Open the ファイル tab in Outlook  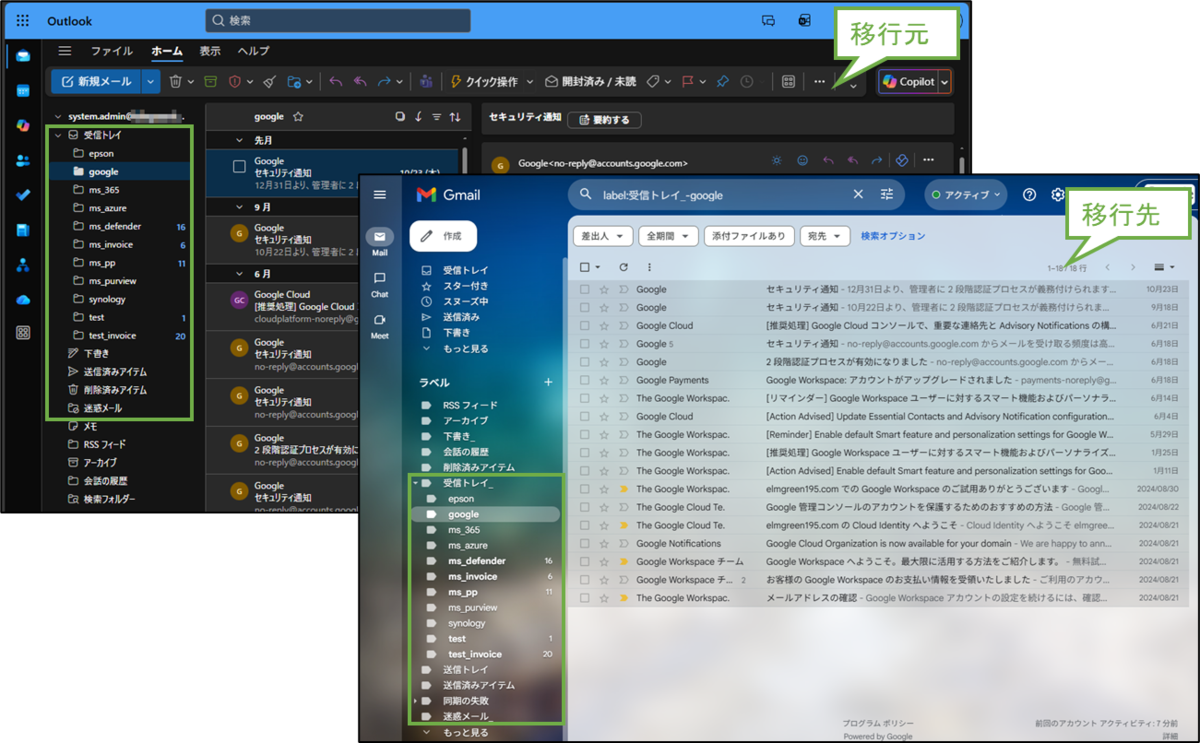(x=111, y=51)
